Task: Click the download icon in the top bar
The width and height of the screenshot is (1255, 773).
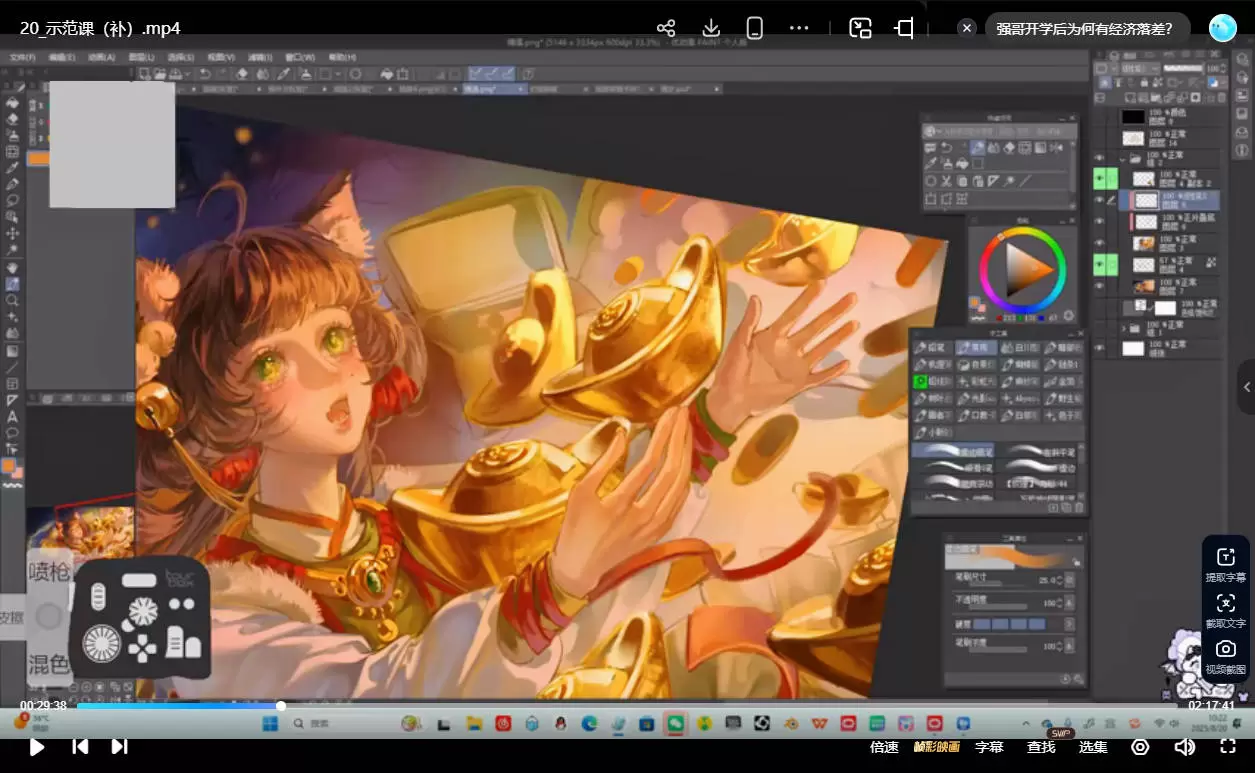Action: coord(711,28)
